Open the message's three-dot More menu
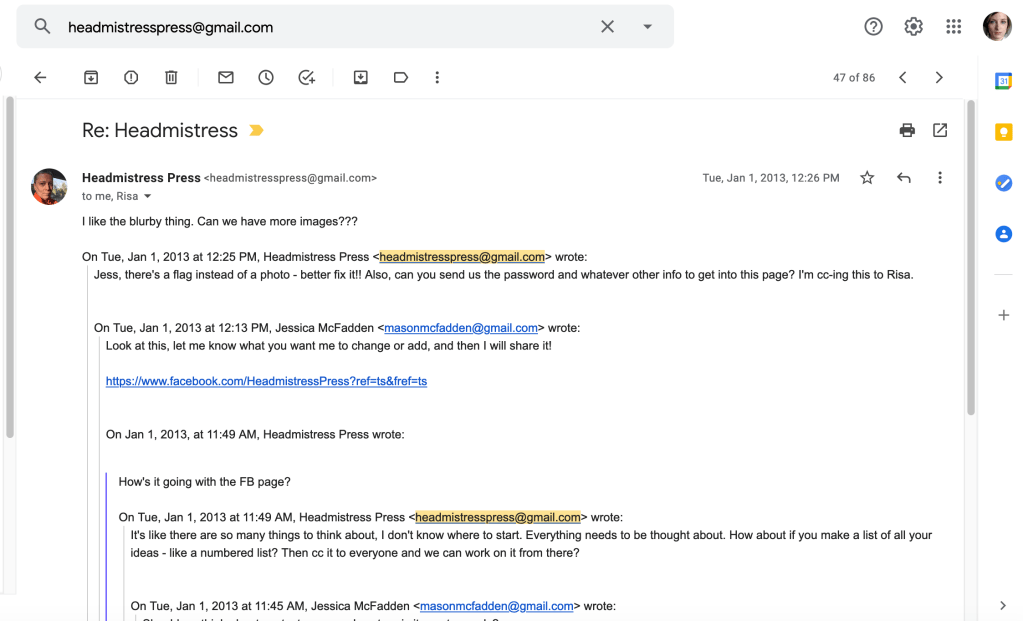Screen dimensions: 1023x621 pos(940,178)
